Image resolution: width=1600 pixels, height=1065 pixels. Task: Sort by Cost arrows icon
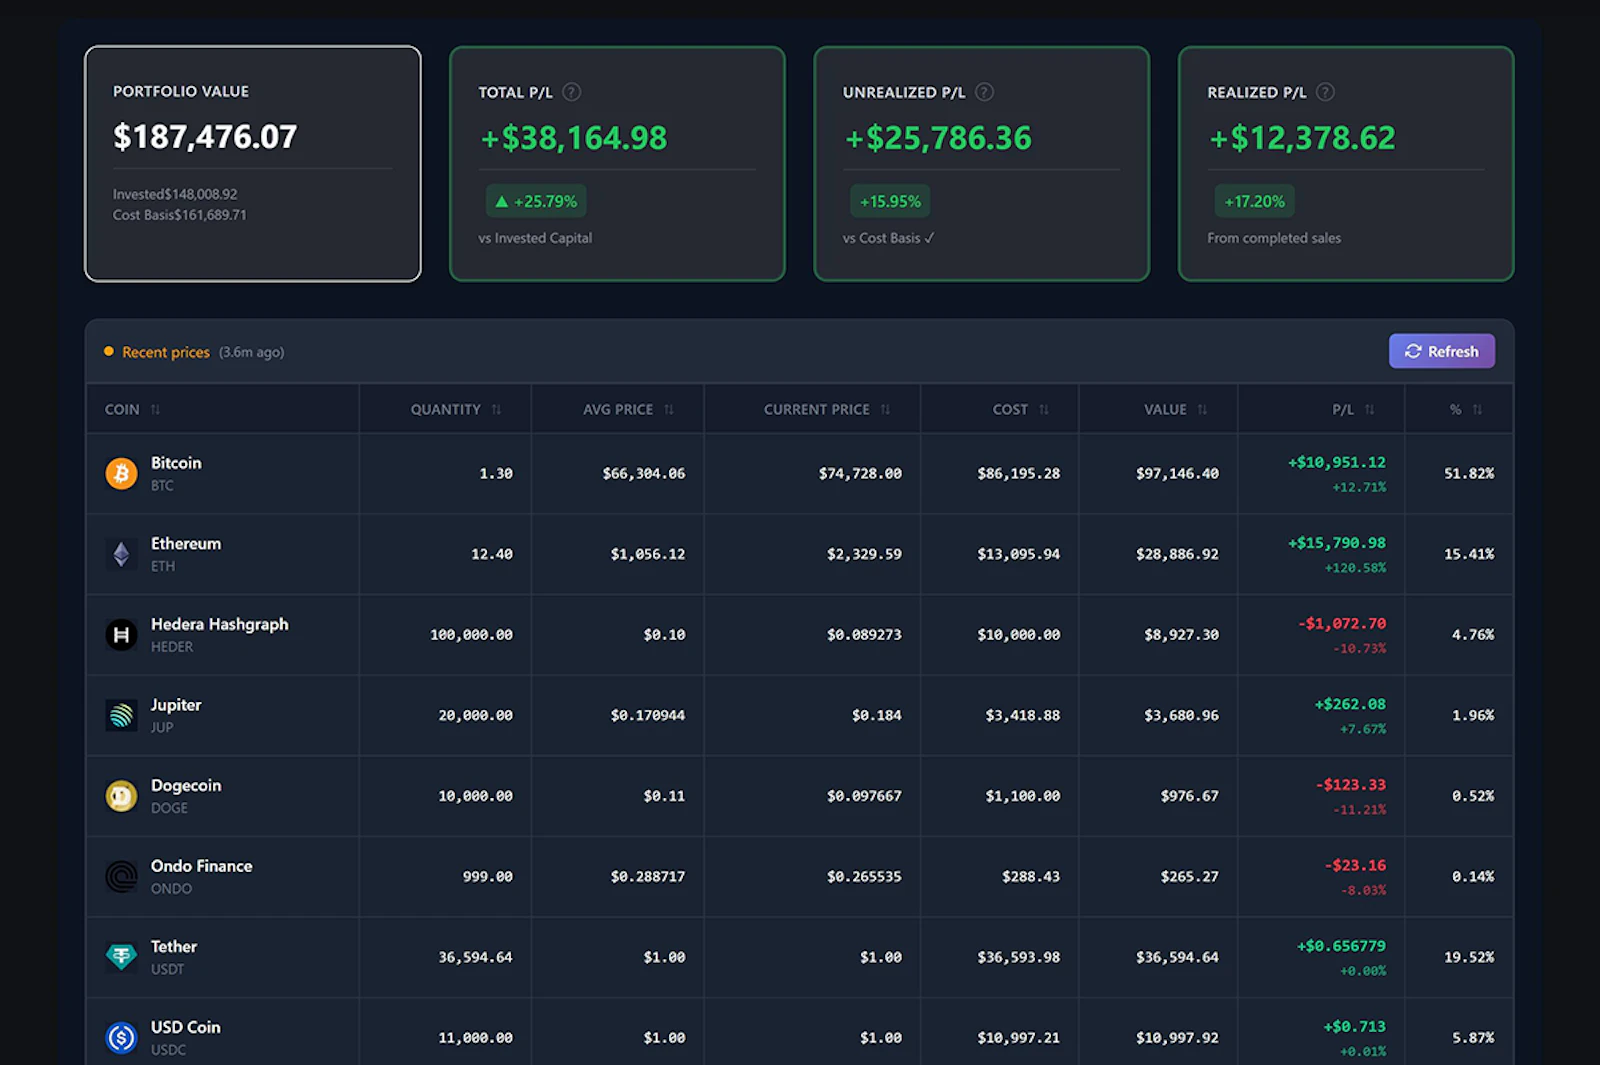pyautogui.click(x=1044, y=409)
